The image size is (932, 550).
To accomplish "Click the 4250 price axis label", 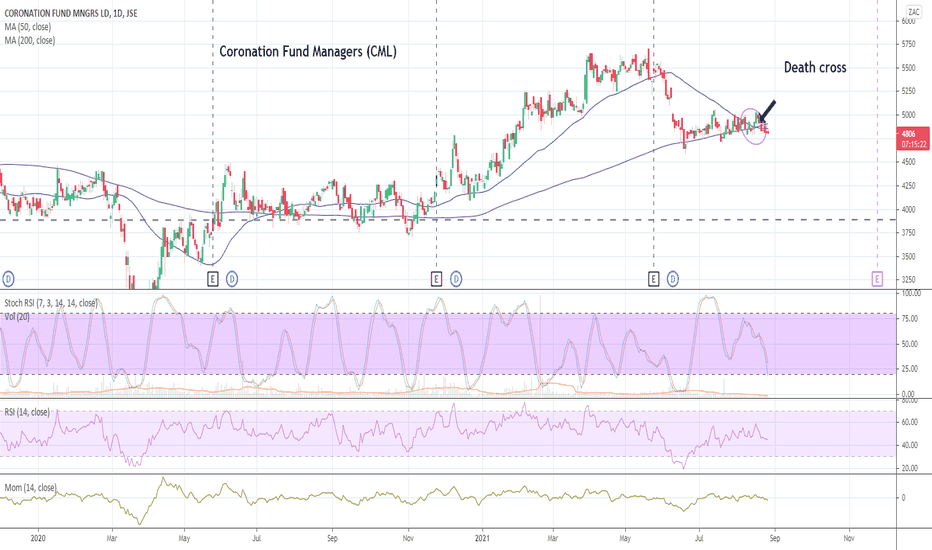I will tap(908, 186).
